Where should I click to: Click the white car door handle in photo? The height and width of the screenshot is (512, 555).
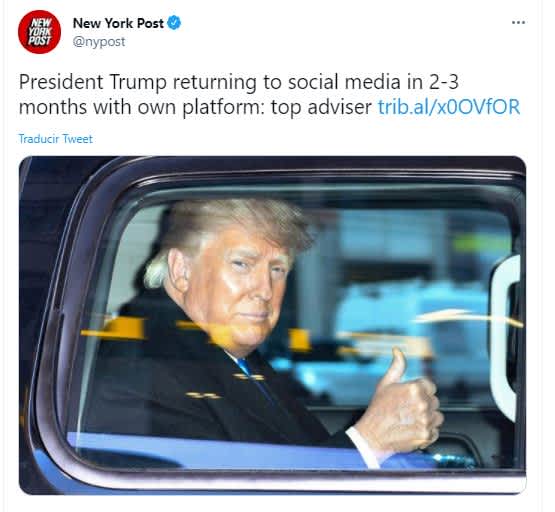pos(504,336)
